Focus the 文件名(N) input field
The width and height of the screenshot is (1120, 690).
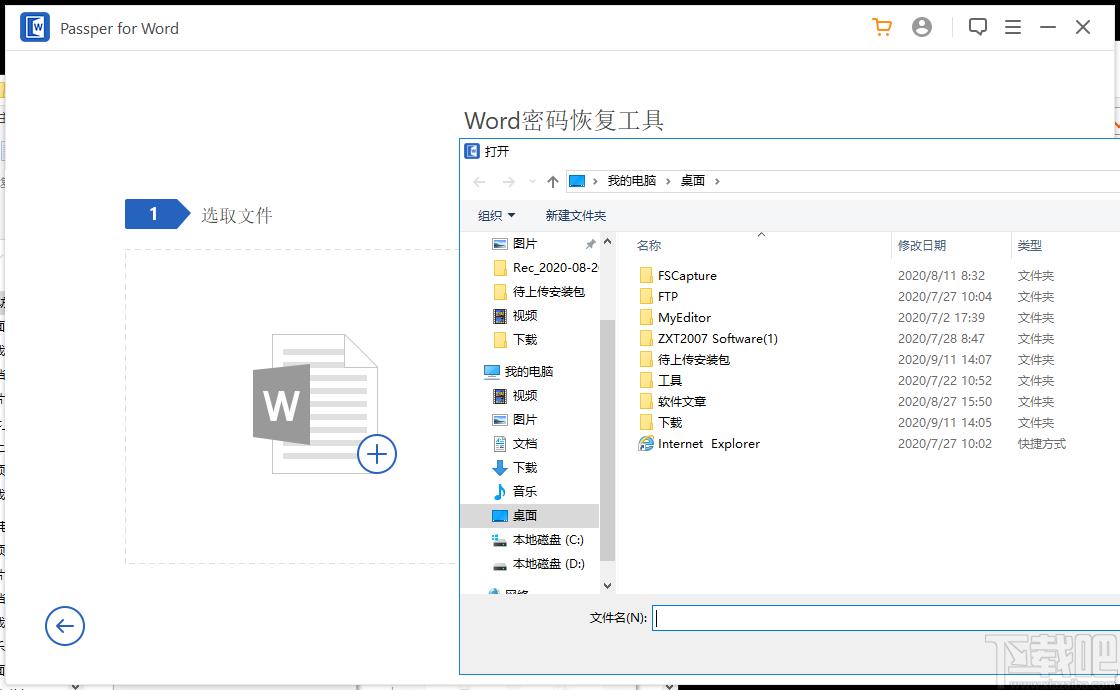click(886, 618)
